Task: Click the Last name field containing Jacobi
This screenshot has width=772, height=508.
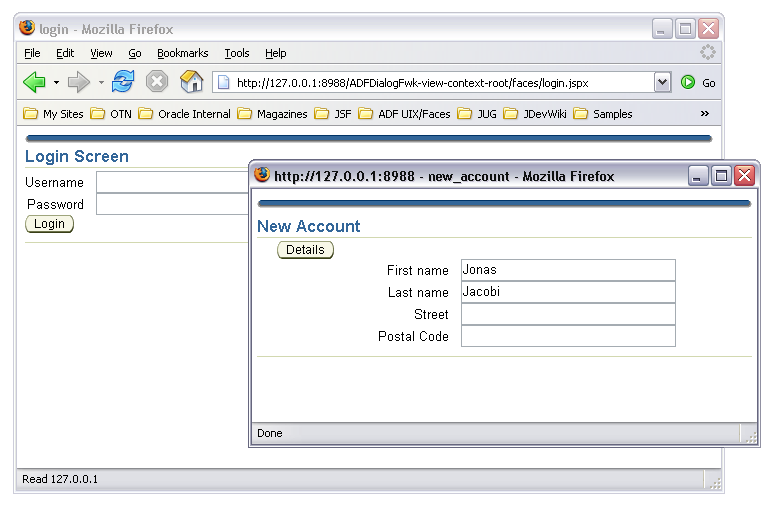Action: pyautogui.click(x=568, y=292)
